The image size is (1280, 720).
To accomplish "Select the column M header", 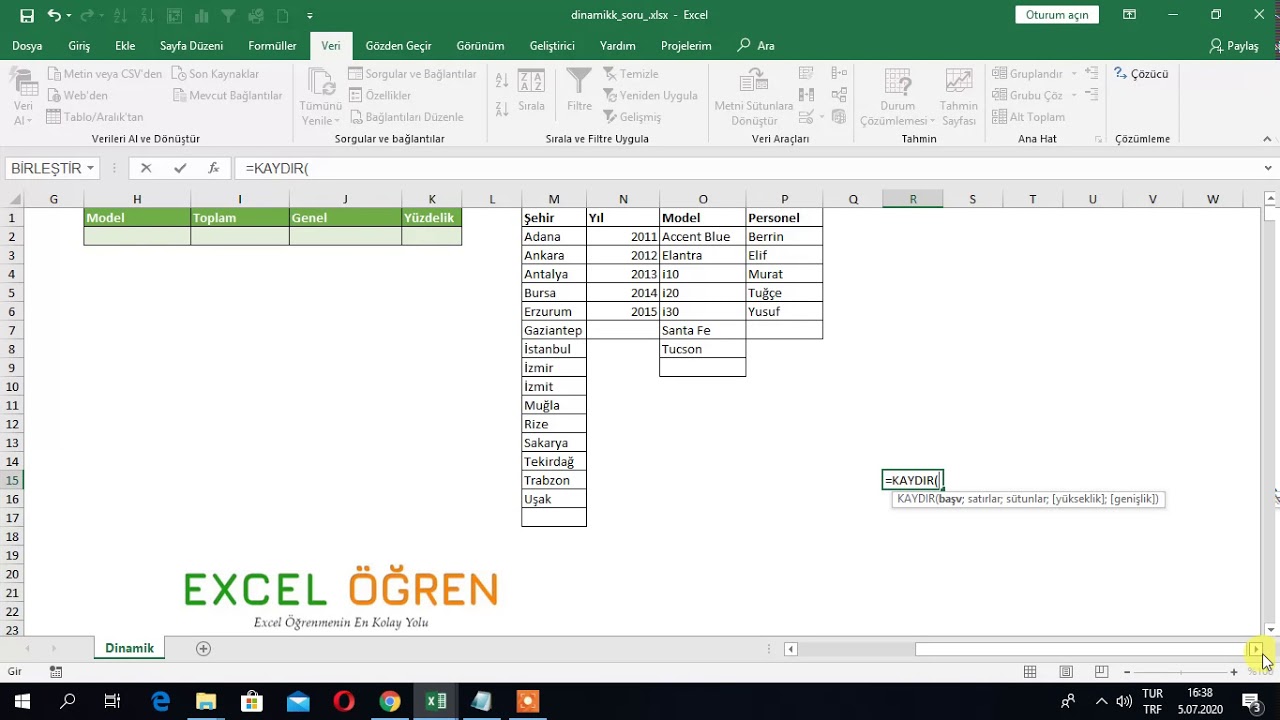I will tap(554, 199).
